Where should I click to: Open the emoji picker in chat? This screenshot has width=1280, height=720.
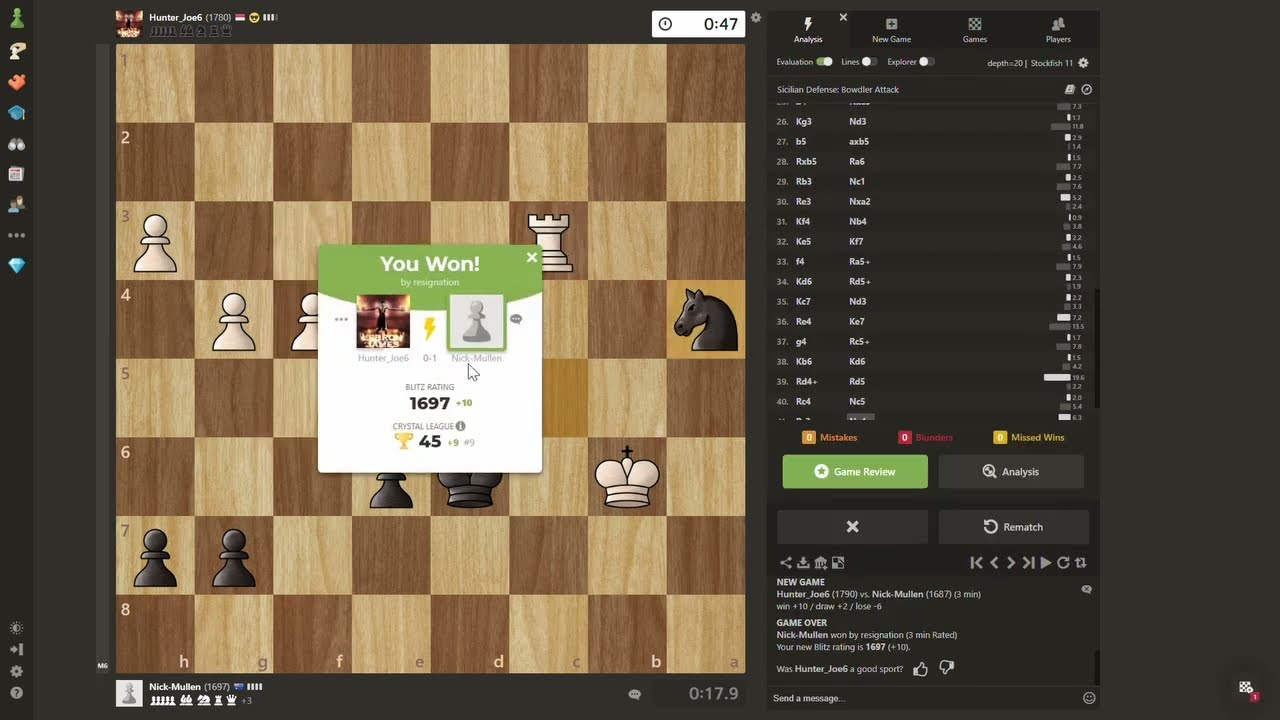coord(1089,698)
